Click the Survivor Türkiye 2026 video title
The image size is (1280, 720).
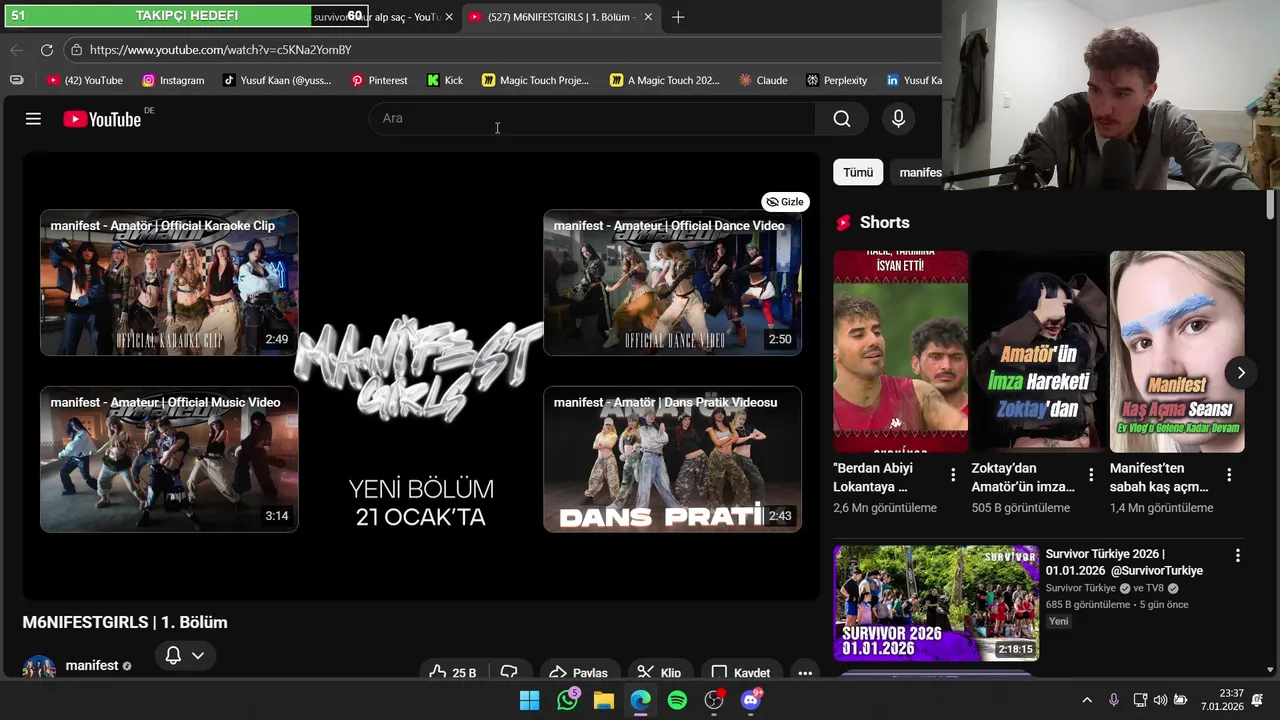point(1125,562)
